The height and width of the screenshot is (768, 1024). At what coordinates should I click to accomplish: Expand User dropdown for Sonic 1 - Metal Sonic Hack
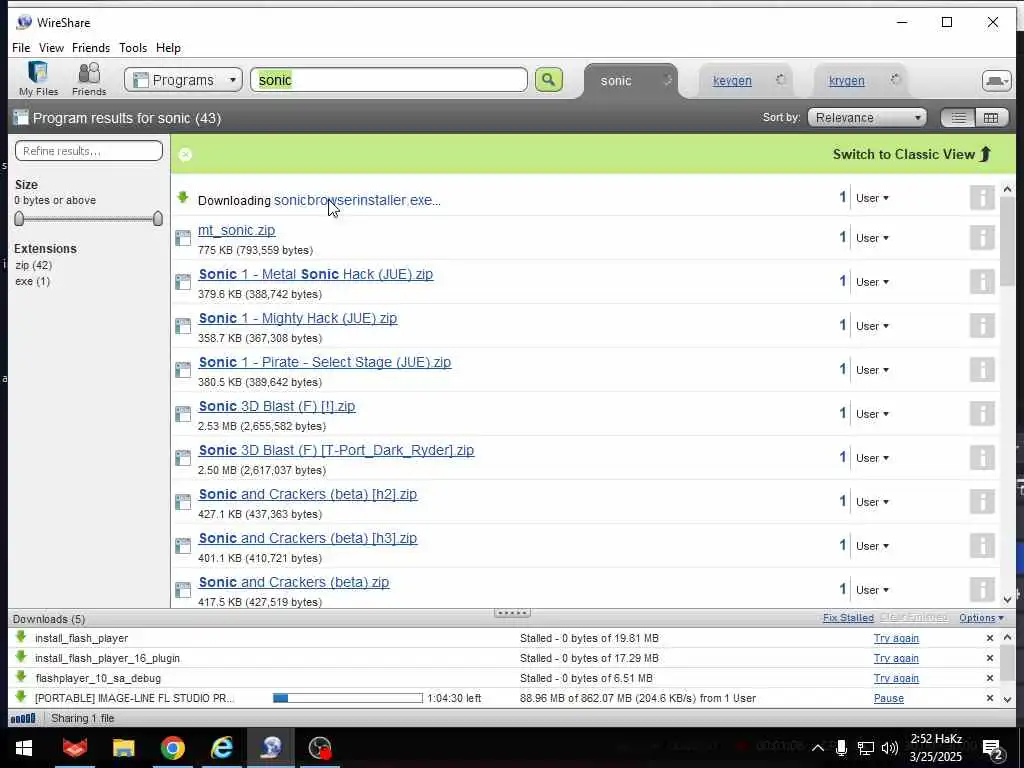872,282
